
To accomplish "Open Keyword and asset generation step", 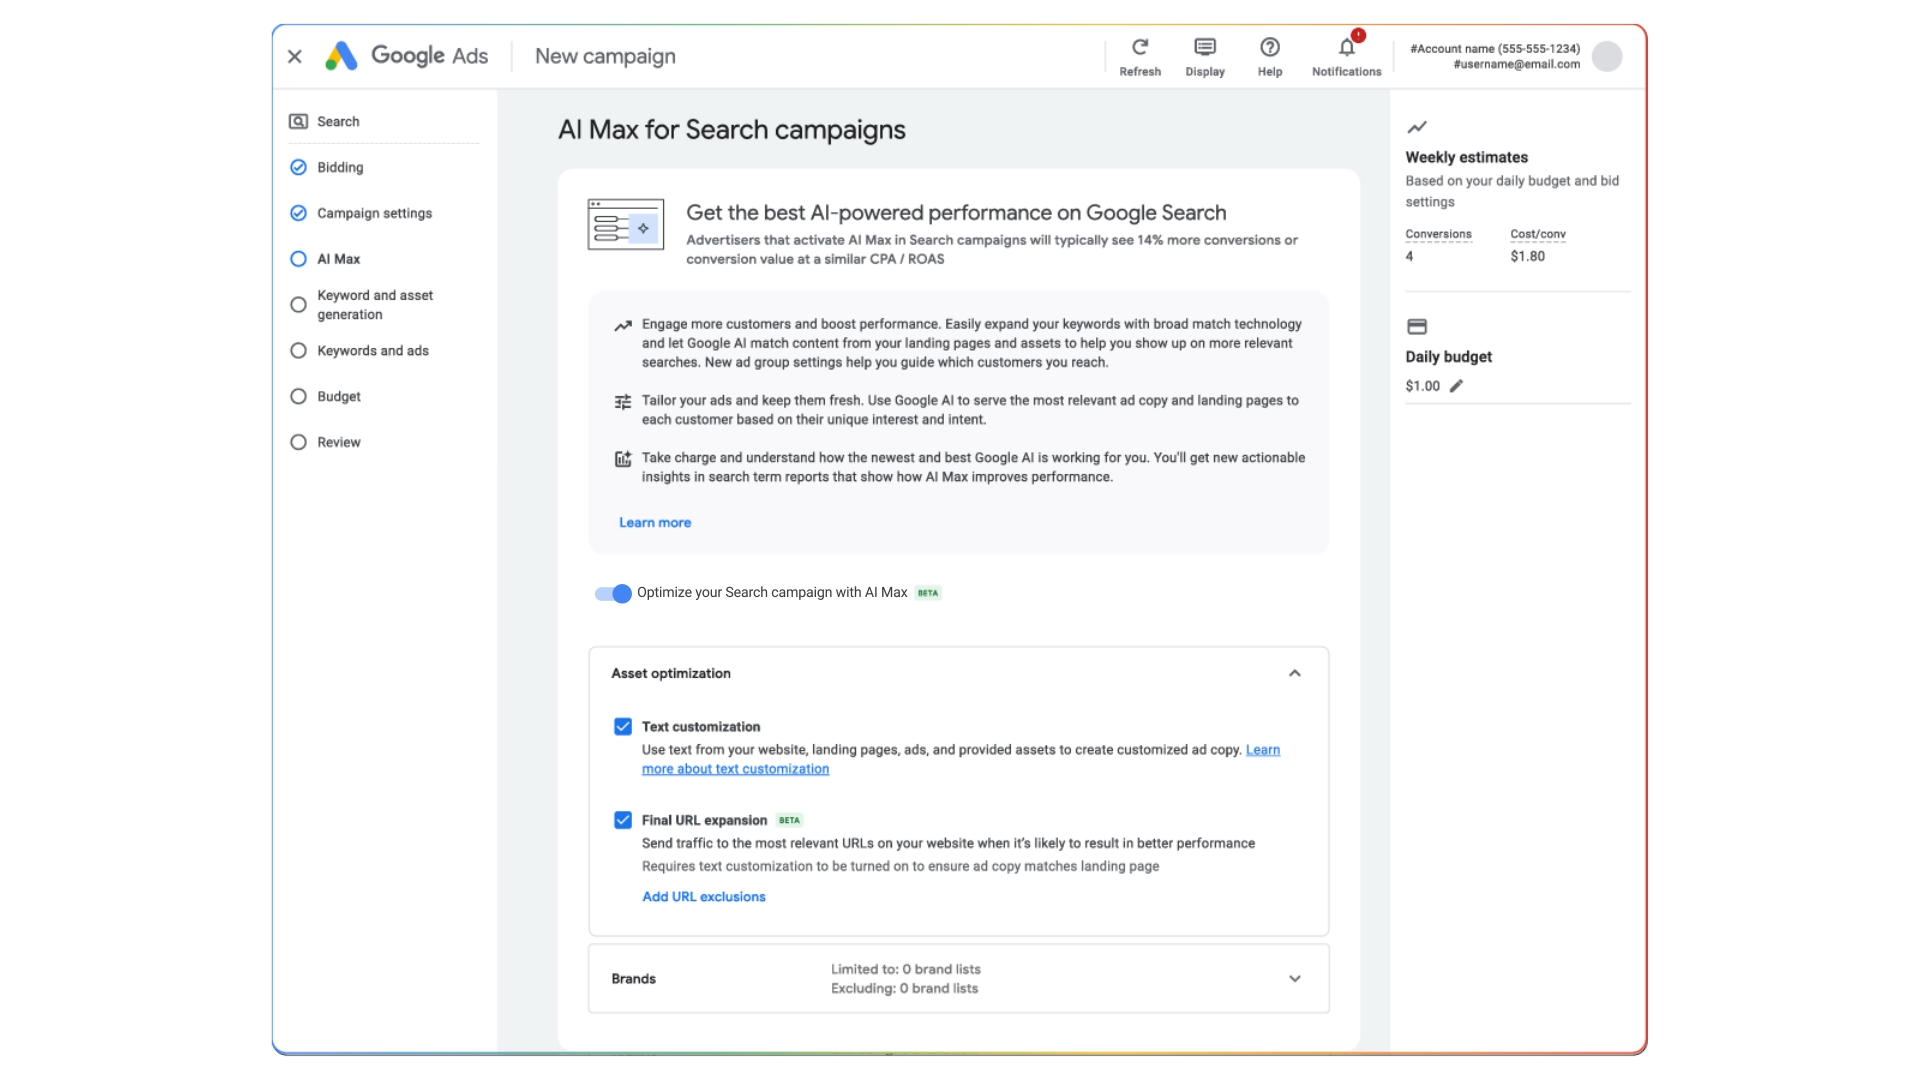I will pos(375,305).
